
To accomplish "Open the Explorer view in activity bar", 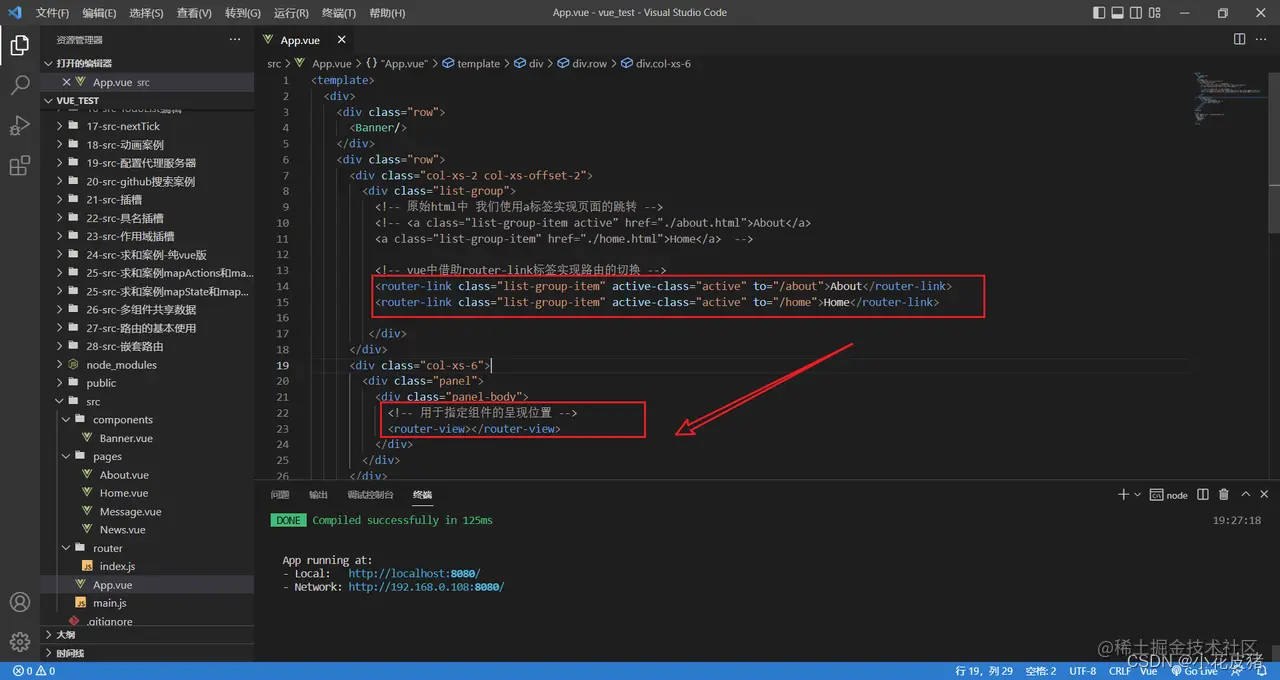I will coord(19,45).
